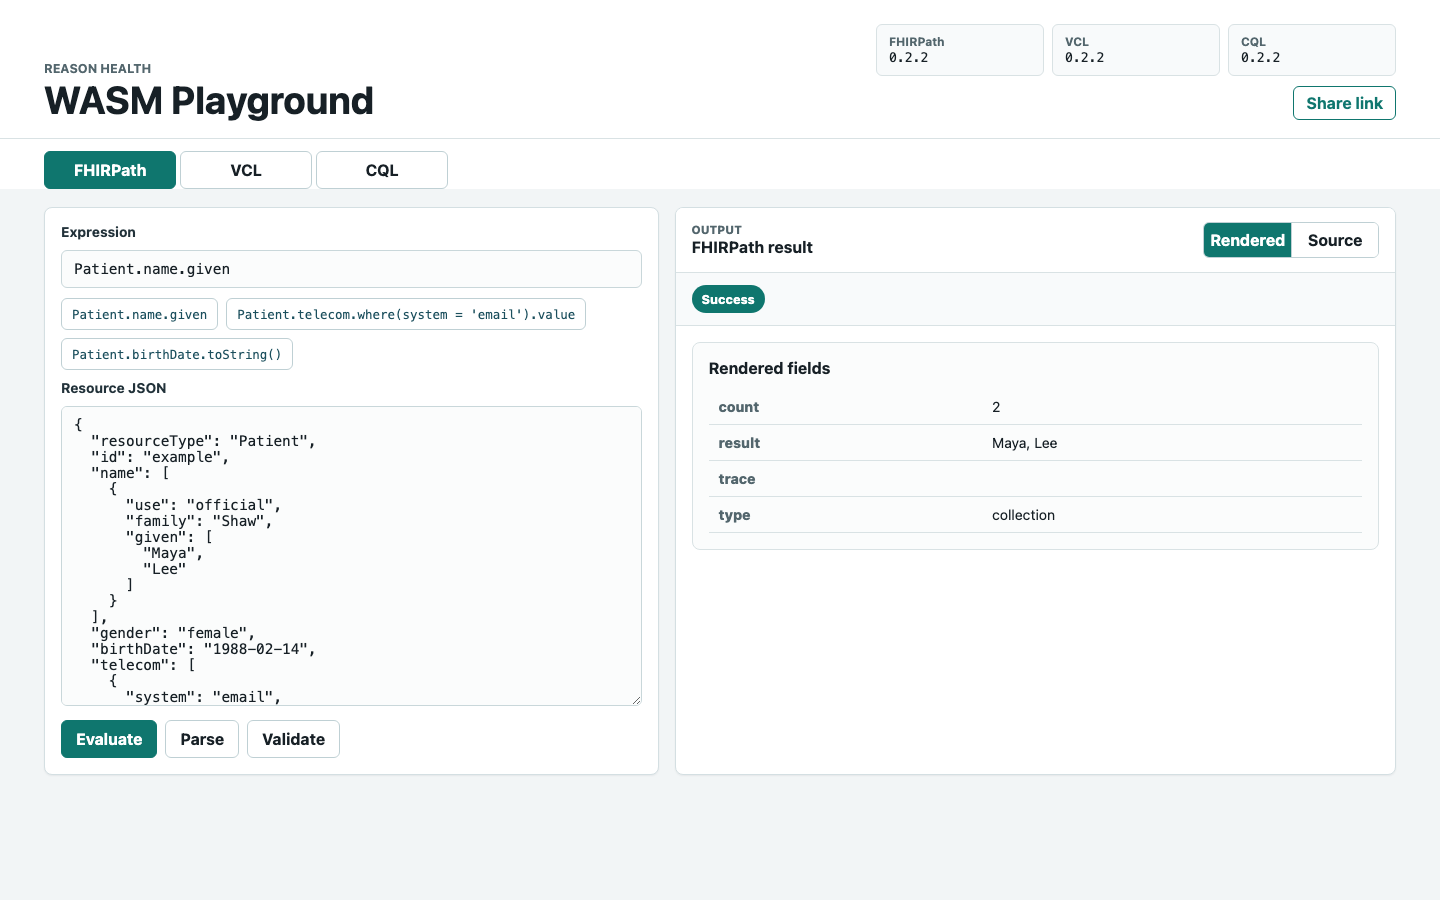The height and width of the screenshot is (900, 1440).
Task: Focus the Expression input field
Action: (351, 269)
